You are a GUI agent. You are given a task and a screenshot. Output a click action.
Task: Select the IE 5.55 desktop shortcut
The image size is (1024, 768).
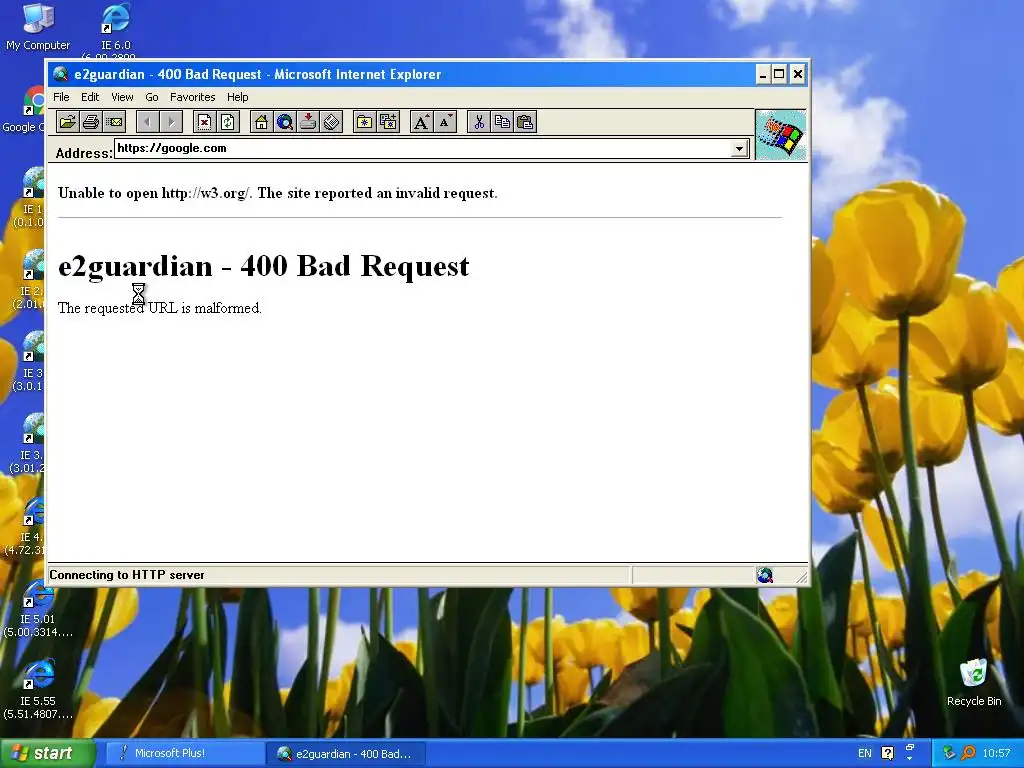tap(38, 690)
